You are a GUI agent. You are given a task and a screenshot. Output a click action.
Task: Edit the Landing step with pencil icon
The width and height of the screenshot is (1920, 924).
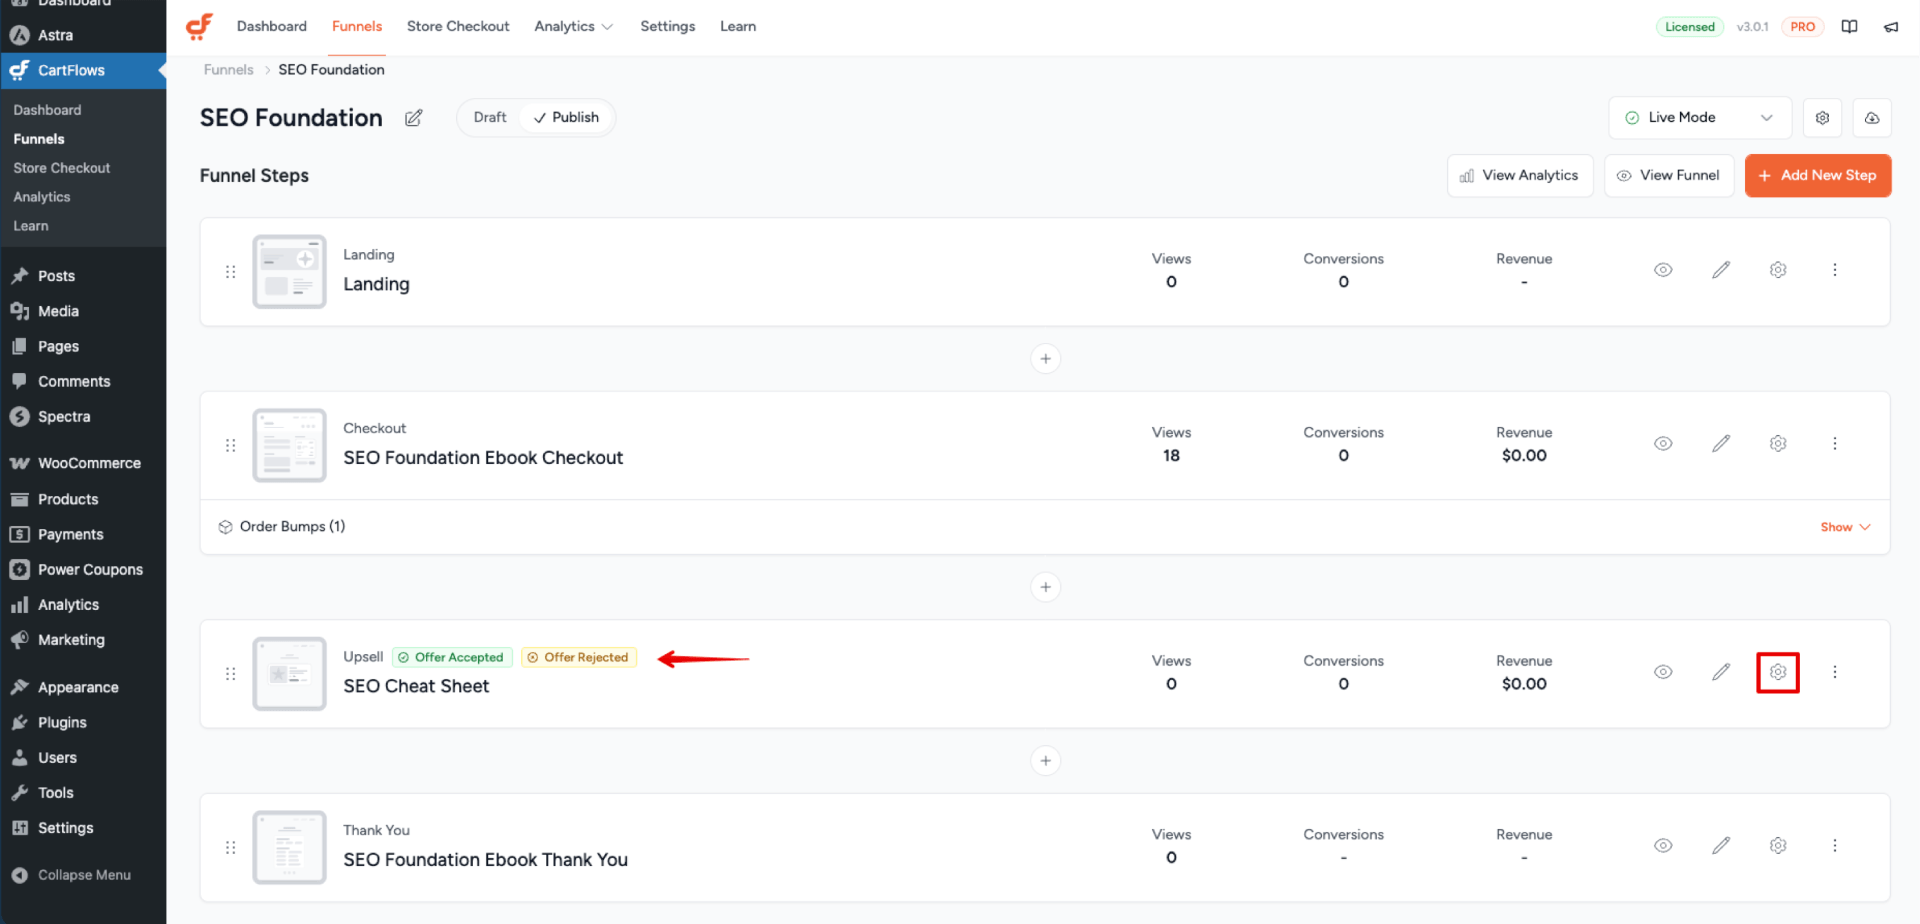1721,270
